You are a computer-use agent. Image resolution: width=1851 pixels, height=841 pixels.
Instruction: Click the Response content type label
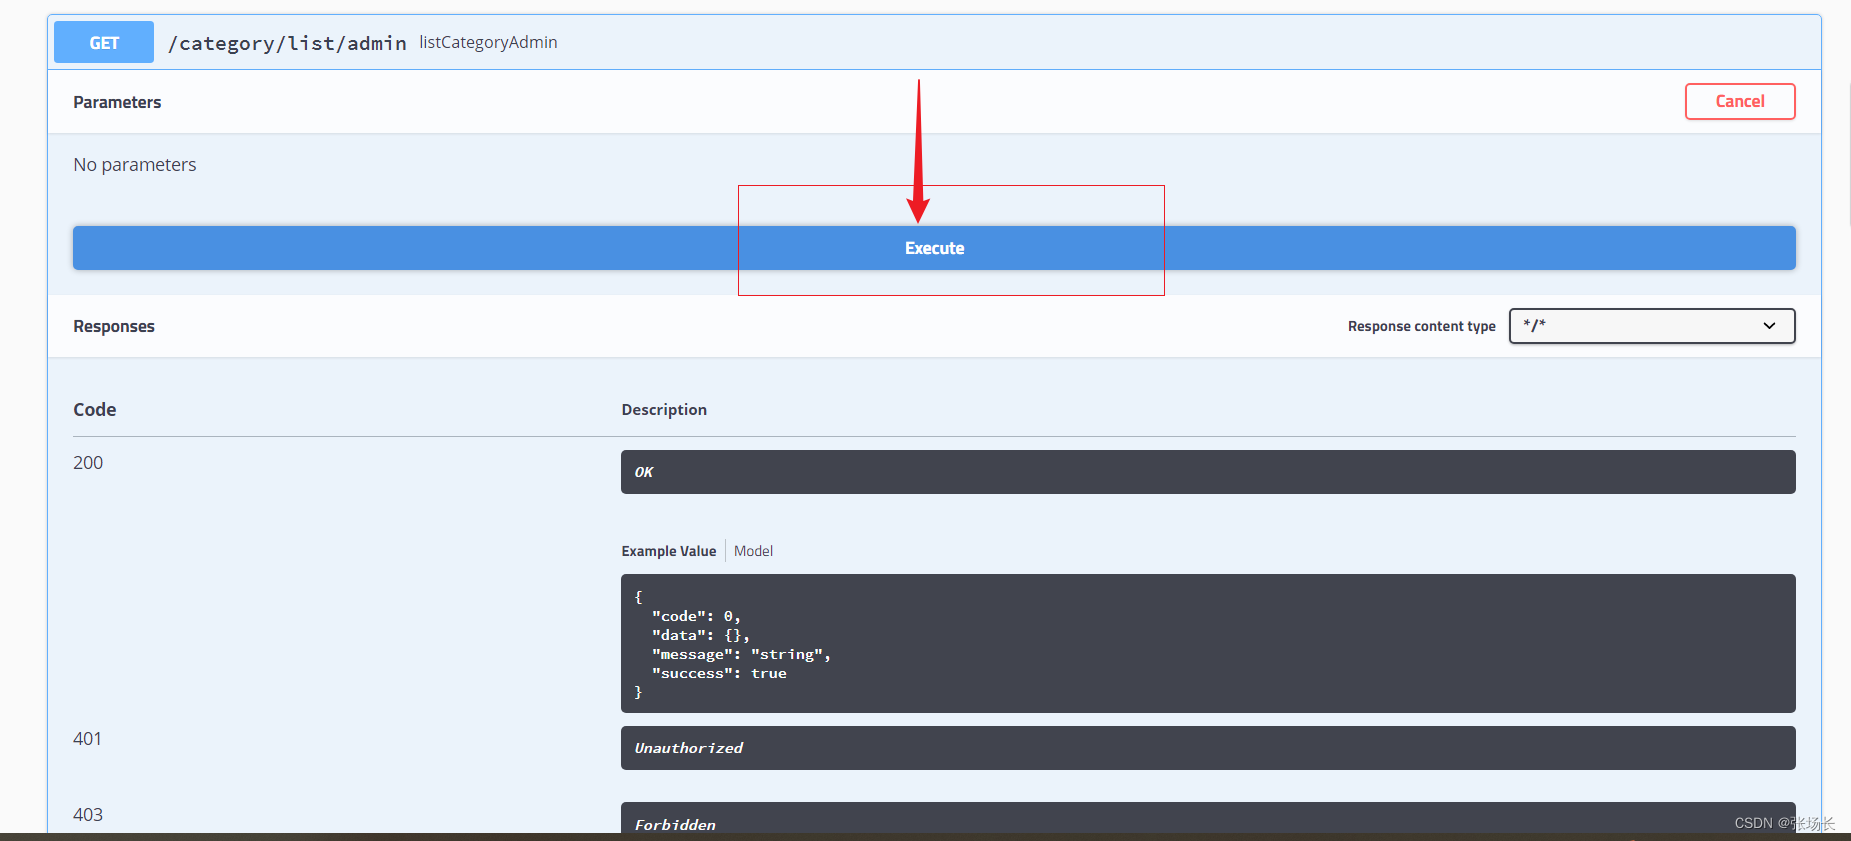1421,326
